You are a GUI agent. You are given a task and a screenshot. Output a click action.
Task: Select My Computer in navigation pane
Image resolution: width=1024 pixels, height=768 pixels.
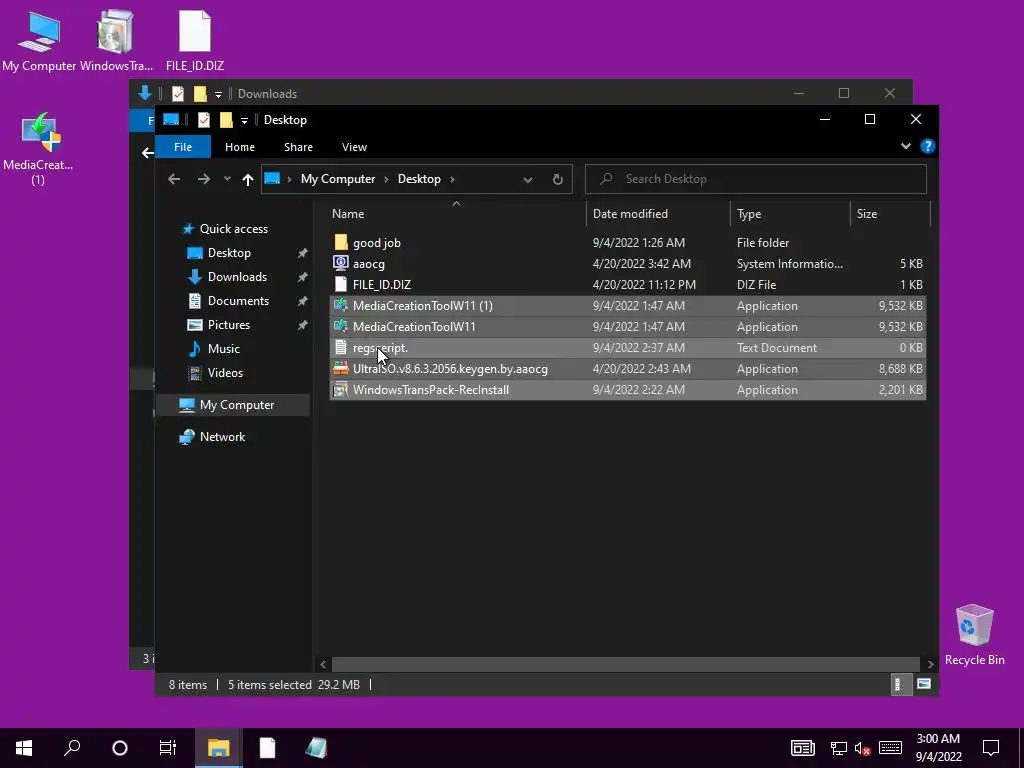pyautogui.click(x=232, y=405)
